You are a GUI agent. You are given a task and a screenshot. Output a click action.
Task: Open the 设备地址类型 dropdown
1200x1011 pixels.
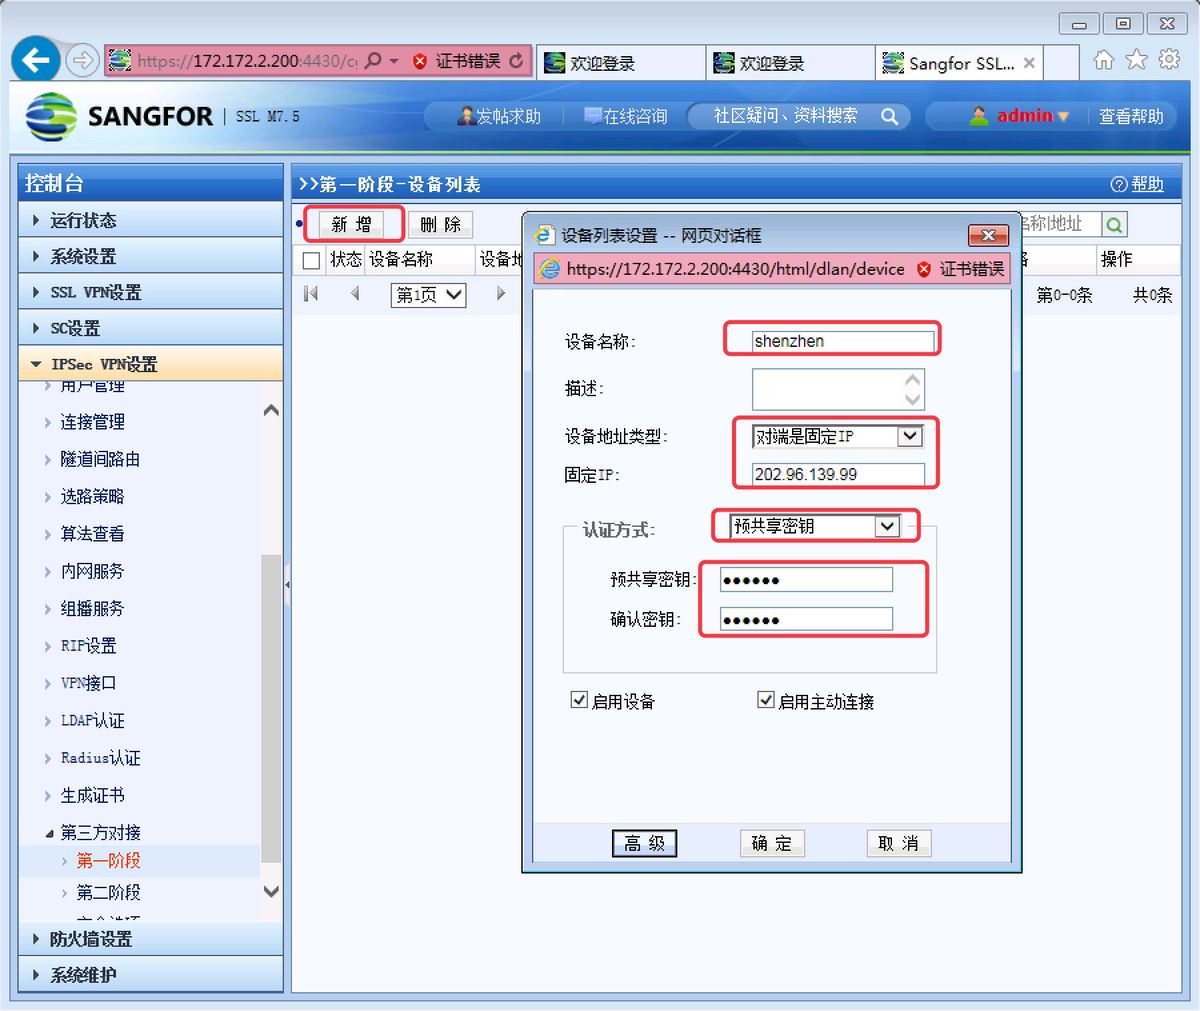908,436
